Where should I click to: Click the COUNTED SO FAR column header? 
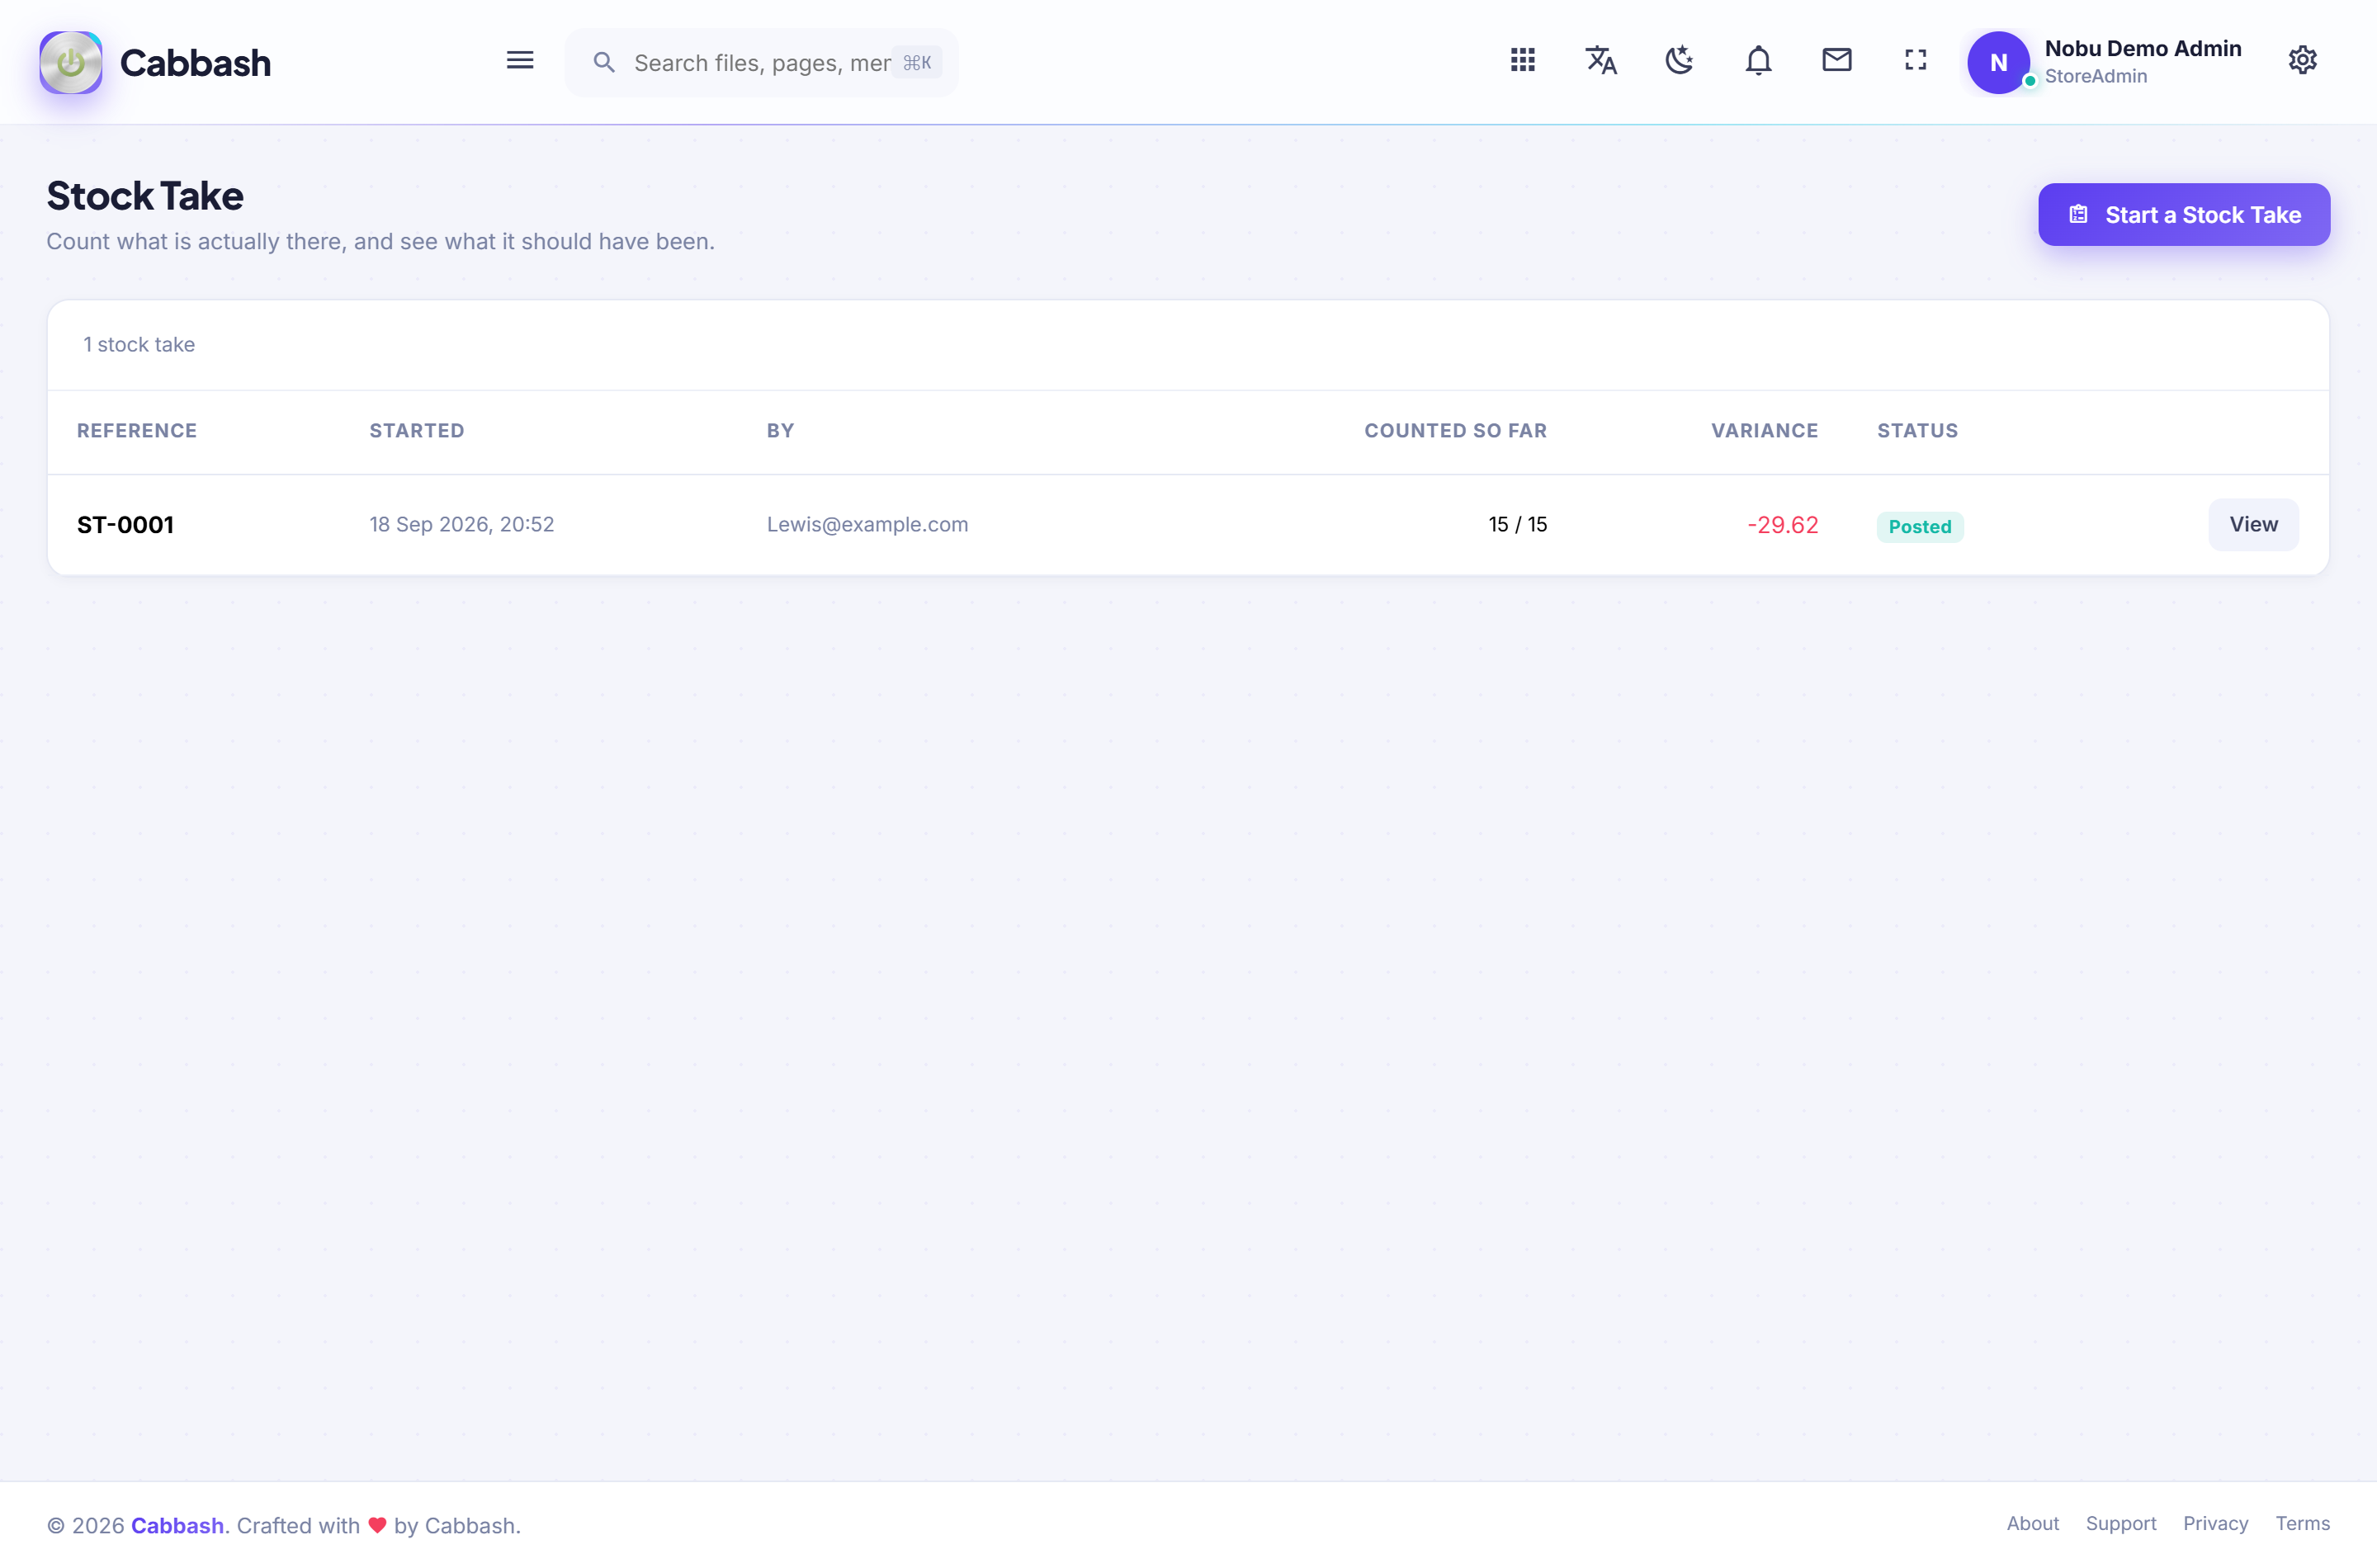[1455, 431]
